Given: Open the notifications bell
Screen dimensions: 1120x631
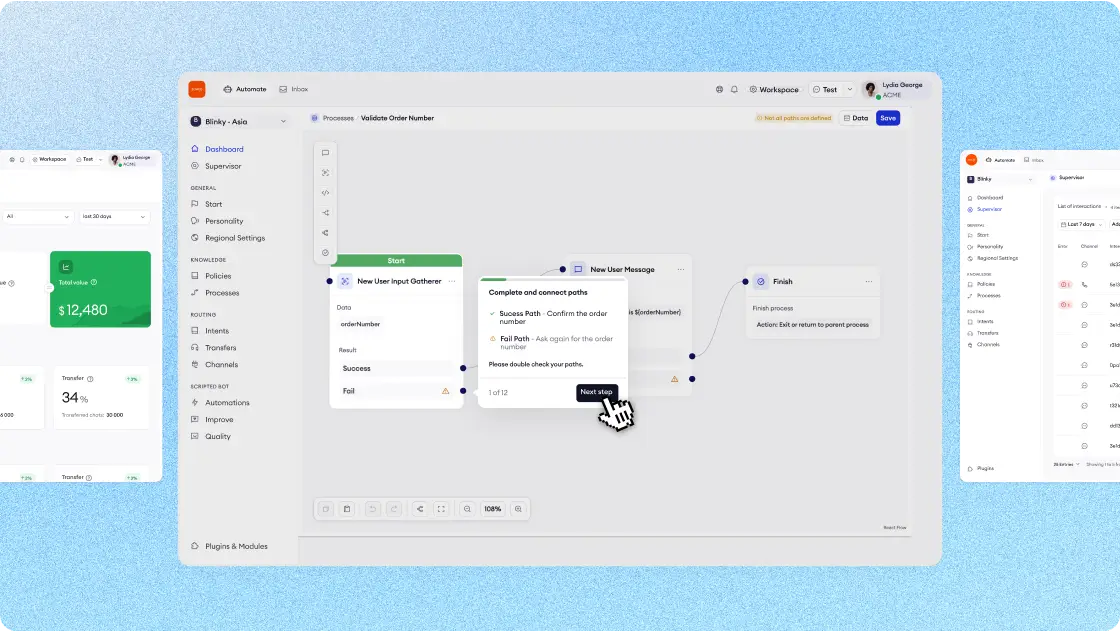Looking at the screenshot, I should click(x=734, y=89).
